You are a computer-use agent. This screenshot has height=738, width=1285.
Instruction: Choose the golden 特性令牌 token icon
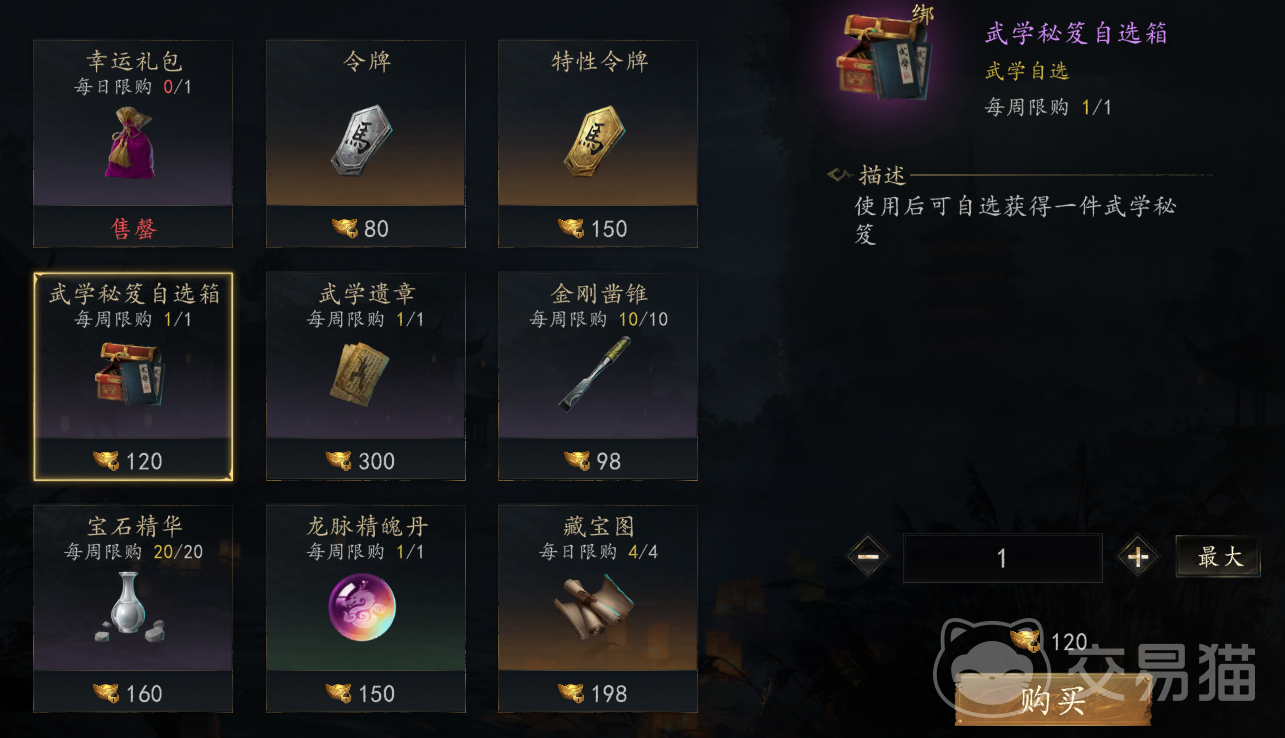point(596,141)
